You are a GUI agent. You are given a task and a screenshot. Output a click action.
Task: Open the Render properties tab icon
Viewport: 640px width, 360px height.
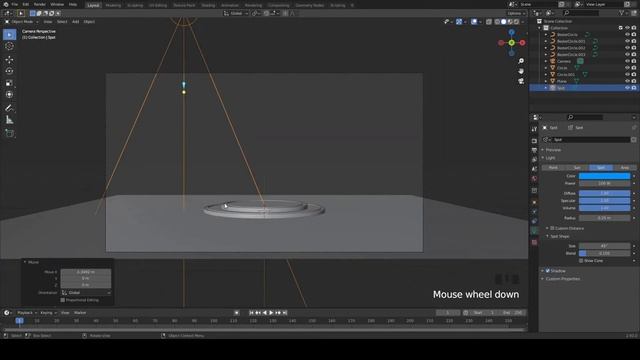click(534, 141)
